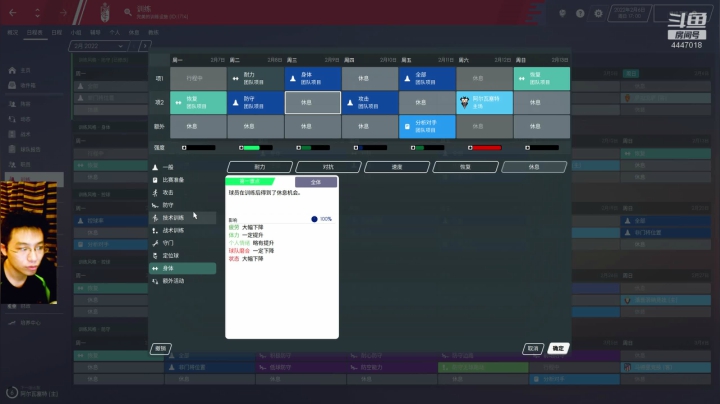720x404 pixels.
Task: Select the highlighted 身体 physical category
Action: (182, 268)
